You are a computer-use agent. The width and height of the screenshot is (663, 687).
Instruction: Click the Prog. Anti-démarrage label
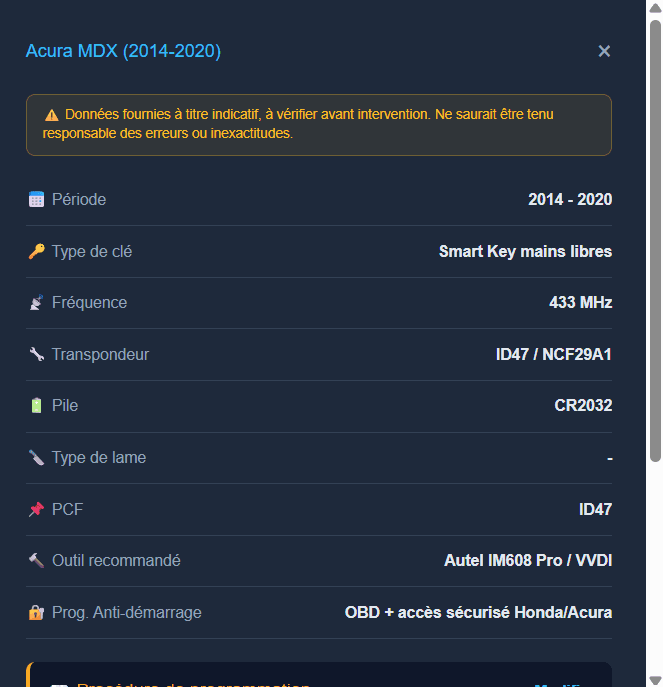(127, 612)
